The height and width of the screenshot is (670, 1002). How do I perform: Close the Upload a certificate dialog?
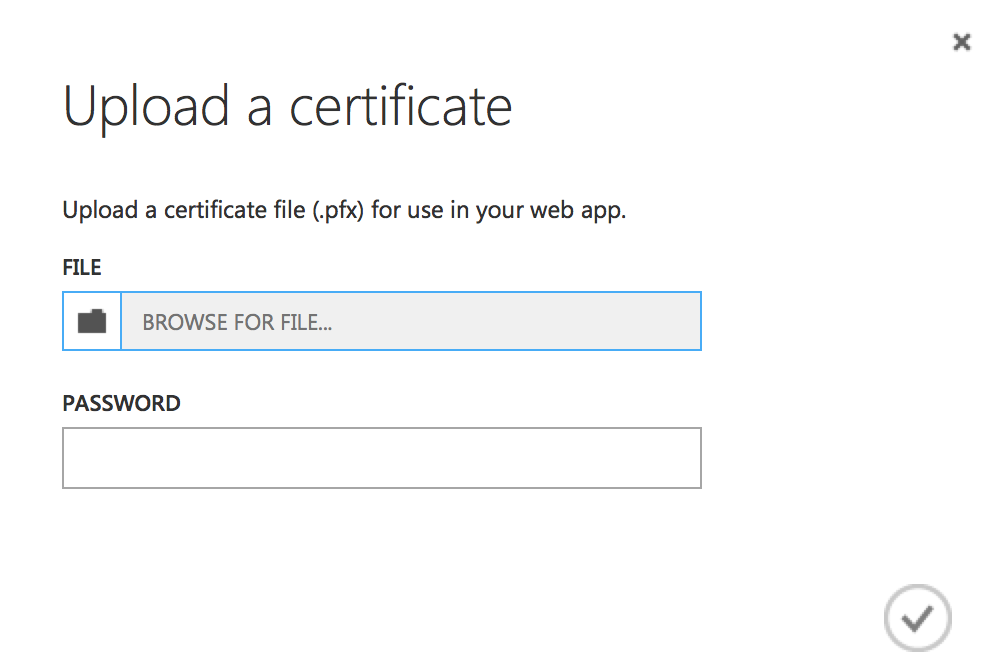961,42
